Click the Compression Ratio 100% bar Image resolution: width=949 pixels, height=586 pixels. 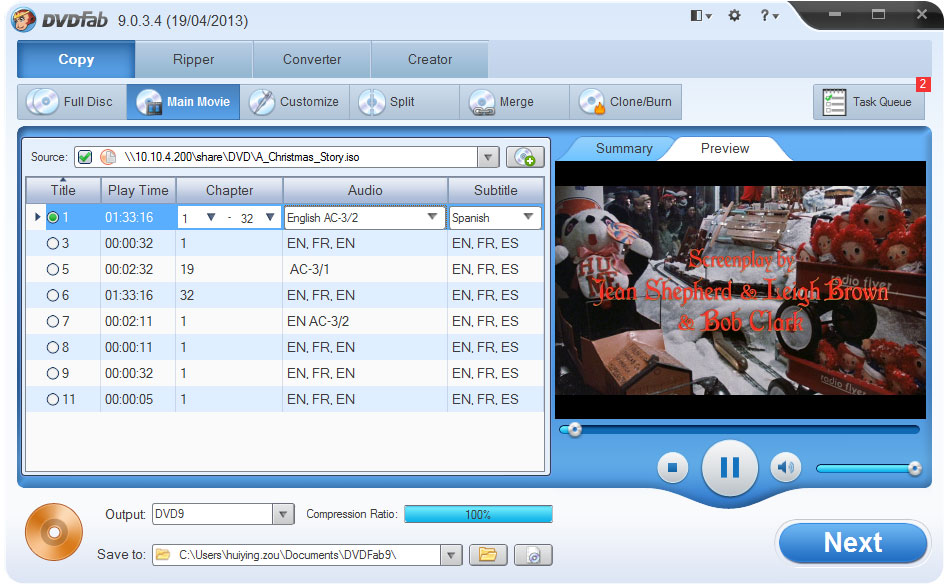click(478, 515)
